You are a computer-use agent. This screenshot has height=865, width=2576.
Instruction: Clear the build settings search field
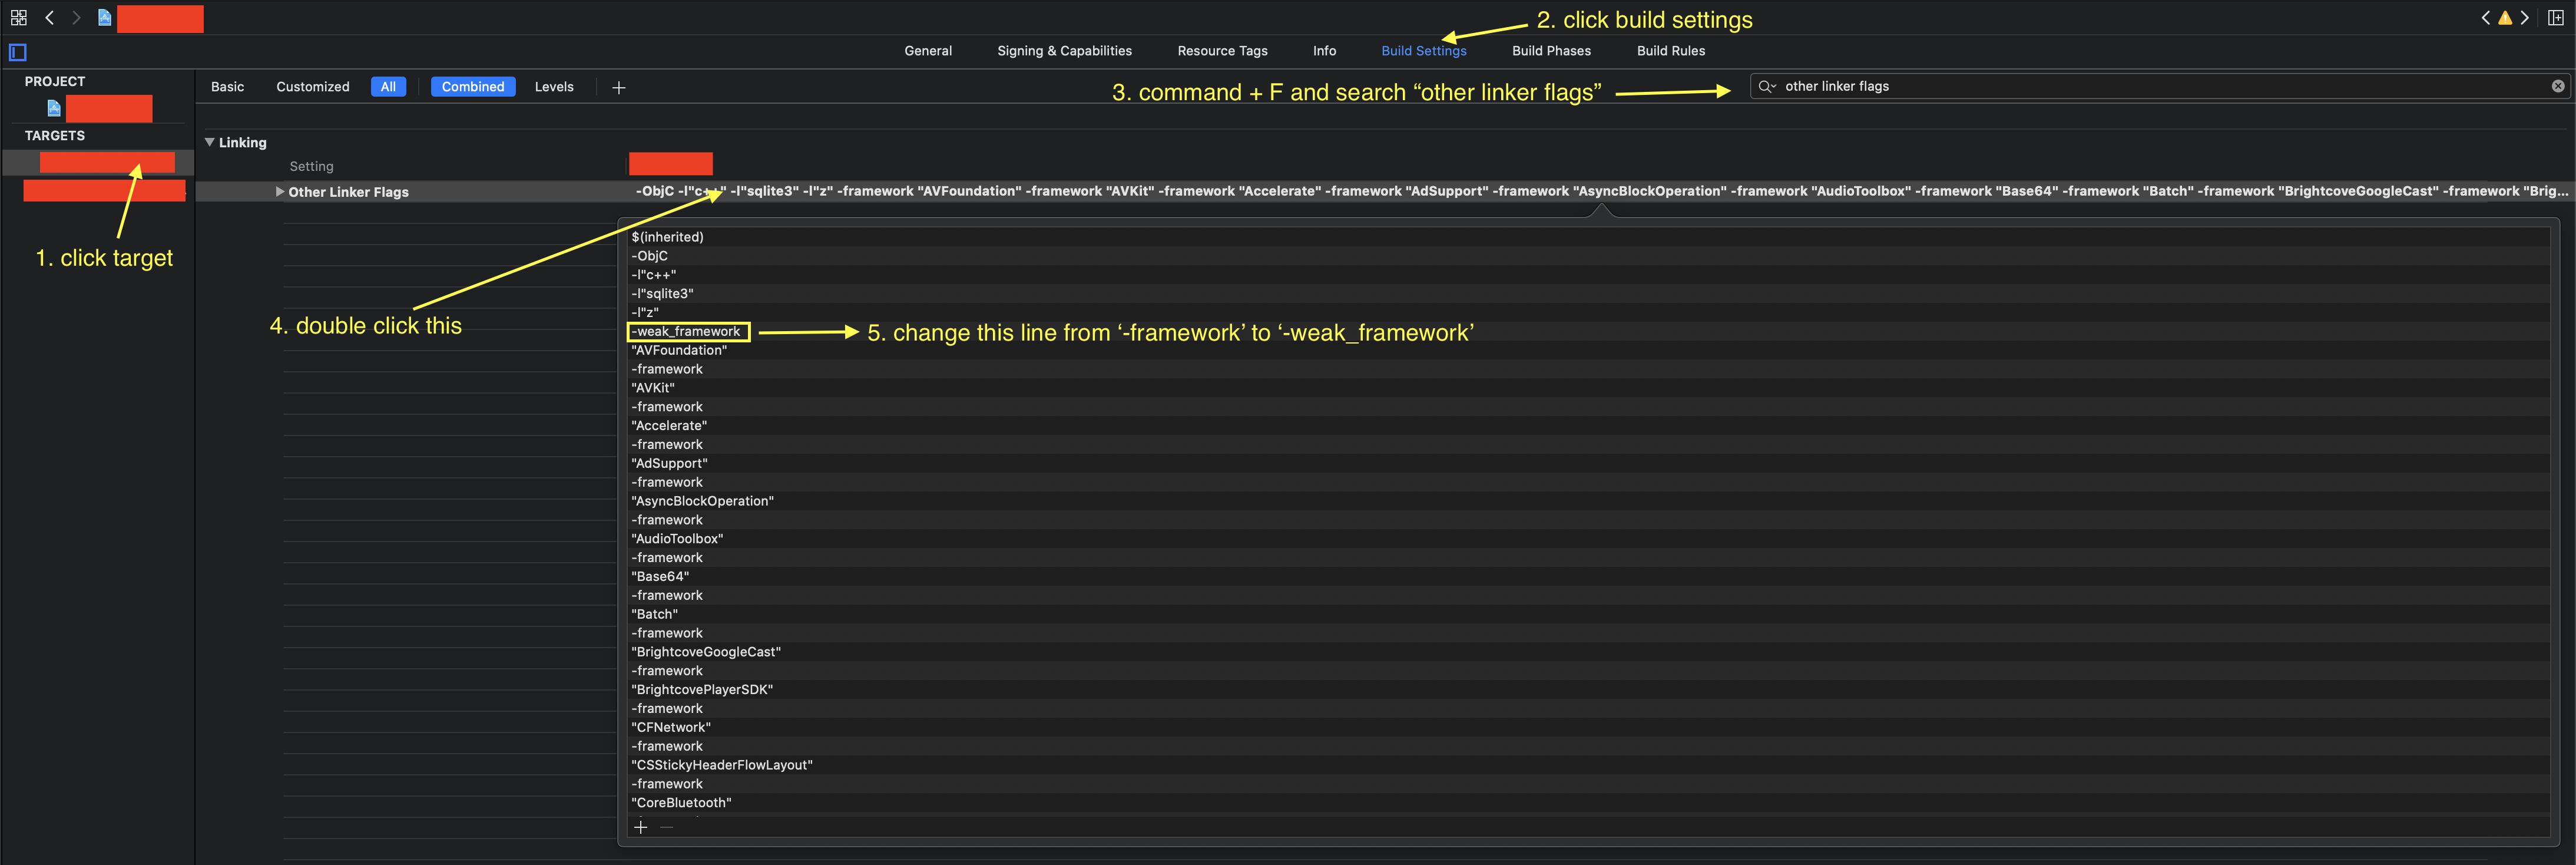click(x=2557, y=86)
